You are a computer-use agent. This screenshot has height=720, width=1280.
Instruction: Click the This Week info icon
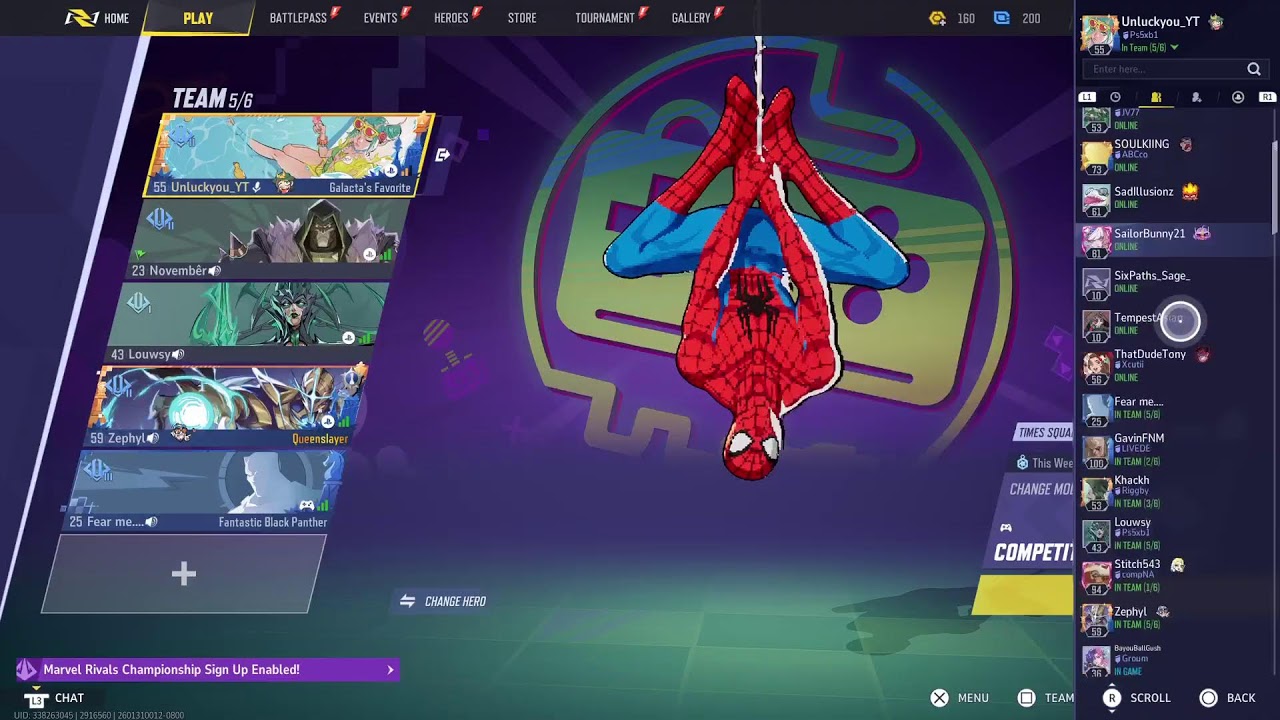[x=1022, y=463]
